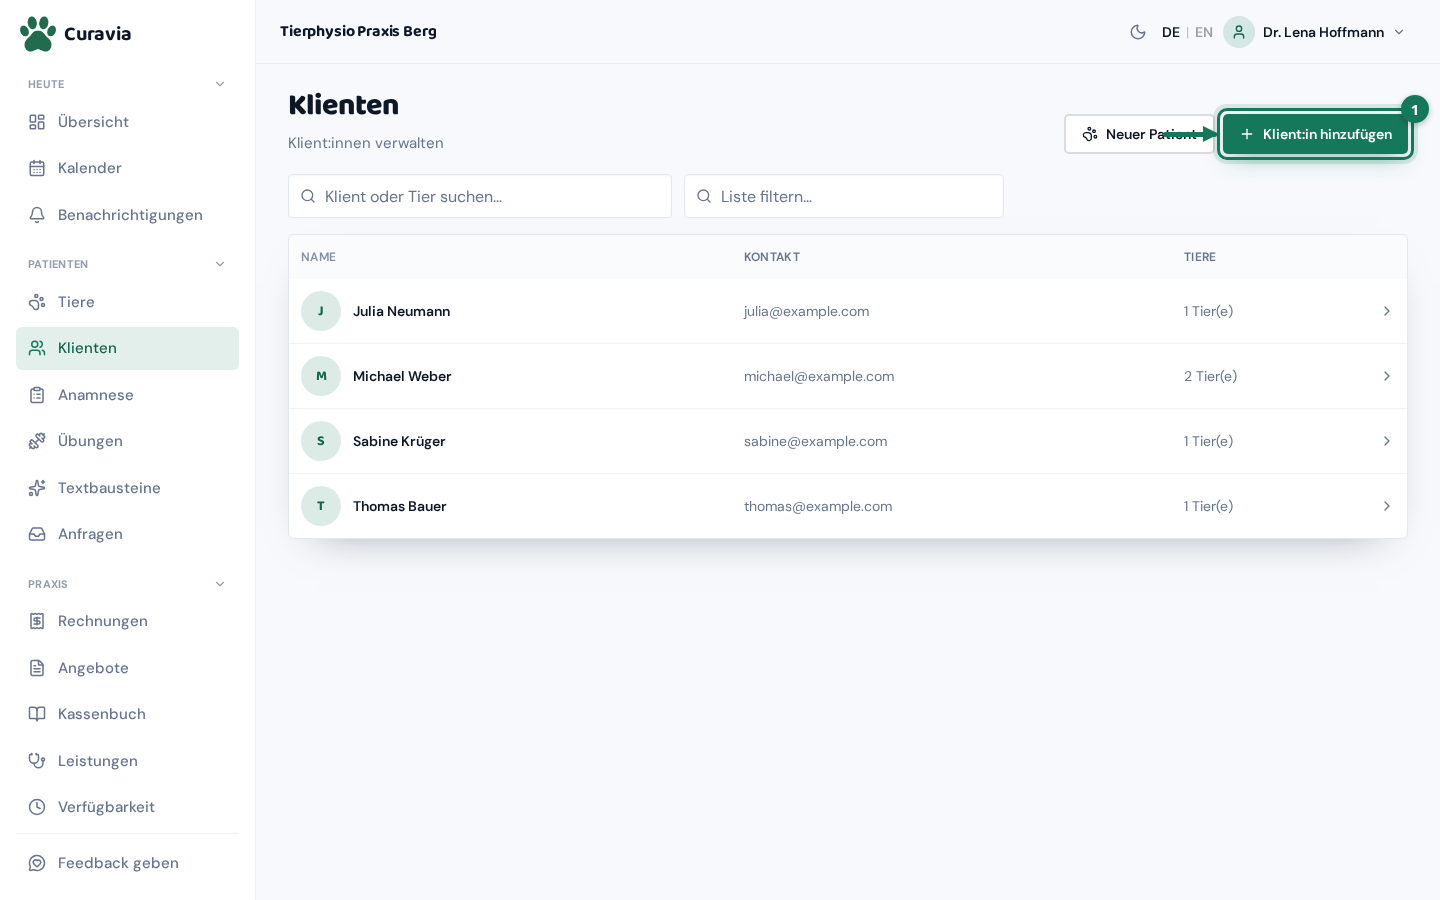Open the Verfügbarkeit link
The height and width of the screenshot is (900, 1440).
pyautogui.click(x=127, y=807)
